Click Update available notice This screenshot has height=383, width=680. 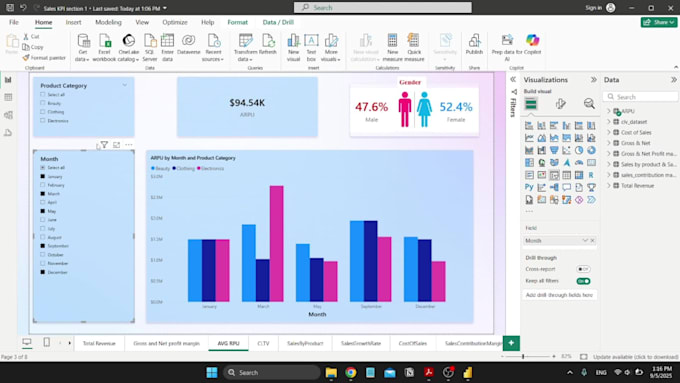click(x=635, y=357)
